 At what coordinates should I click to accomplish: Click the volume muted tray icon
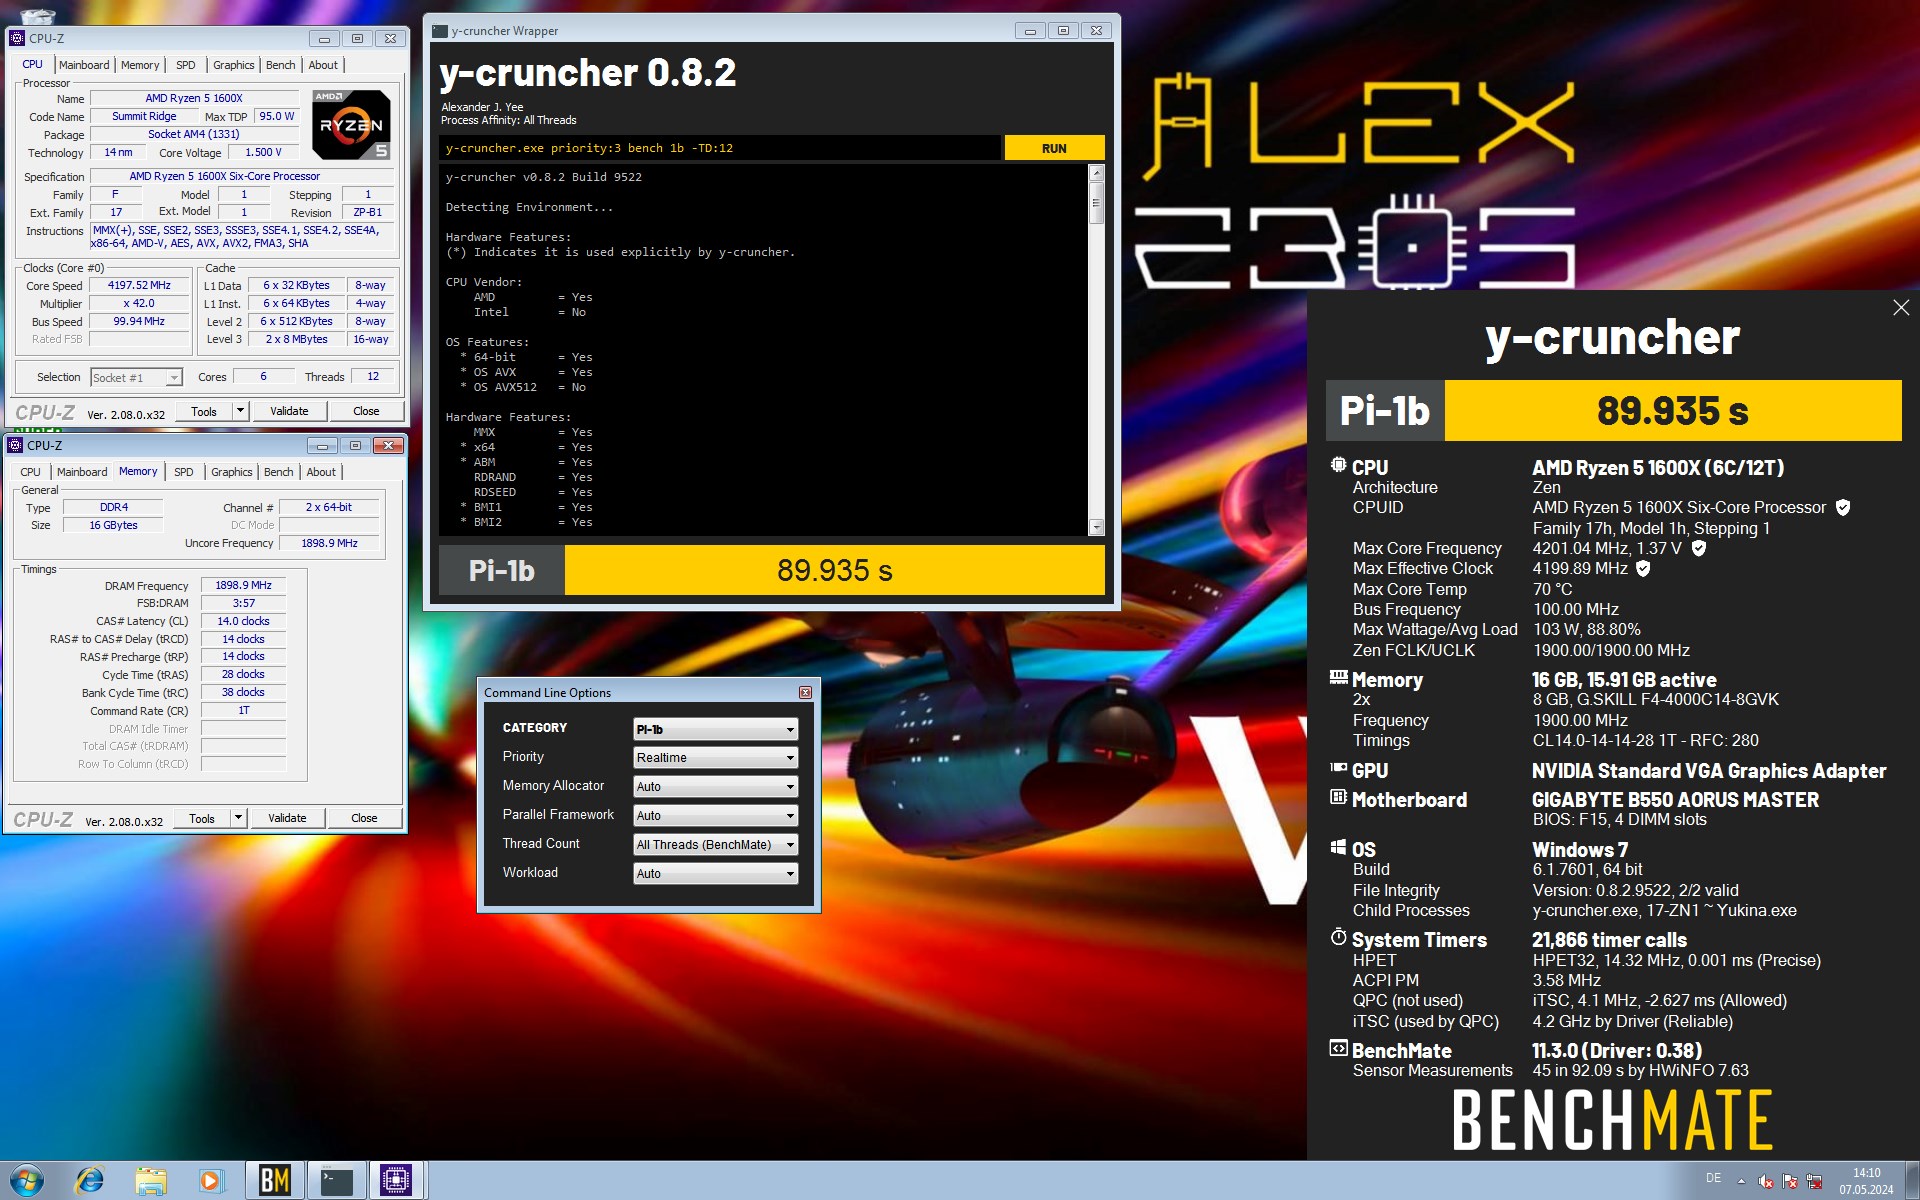pyautogui.click(x=1765, y=1181)
